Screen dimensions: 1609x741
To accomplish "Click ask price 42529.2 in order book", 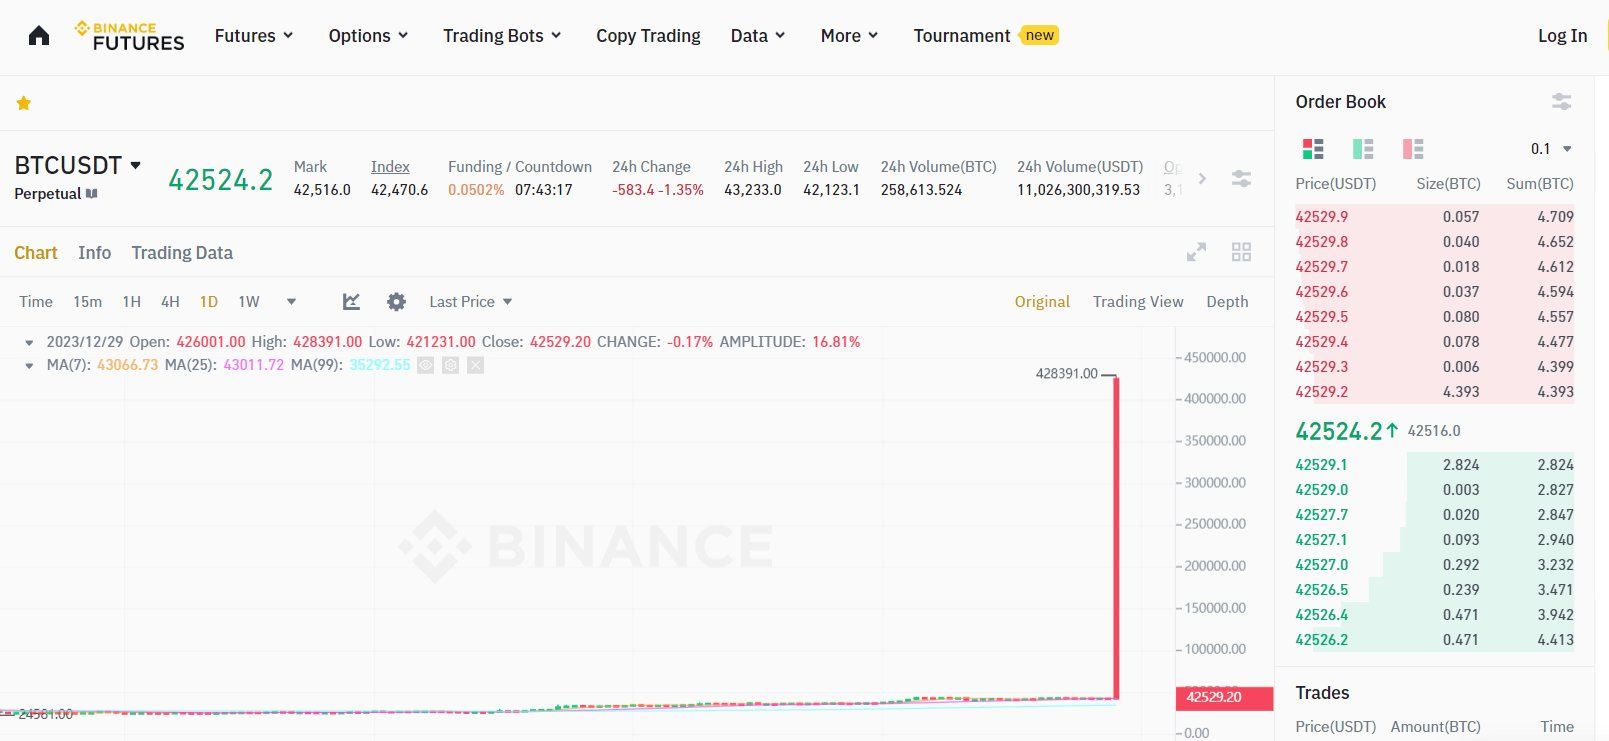I will tap(1321, 392).
